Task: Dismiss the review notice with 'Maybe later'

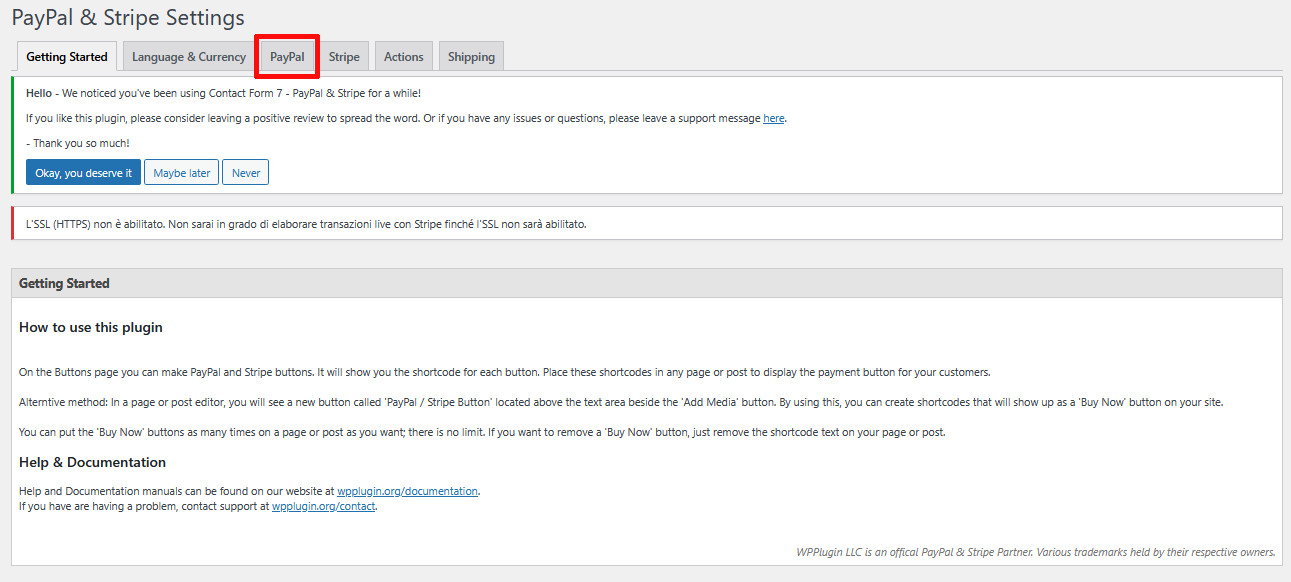Action: tap(181, 172)
